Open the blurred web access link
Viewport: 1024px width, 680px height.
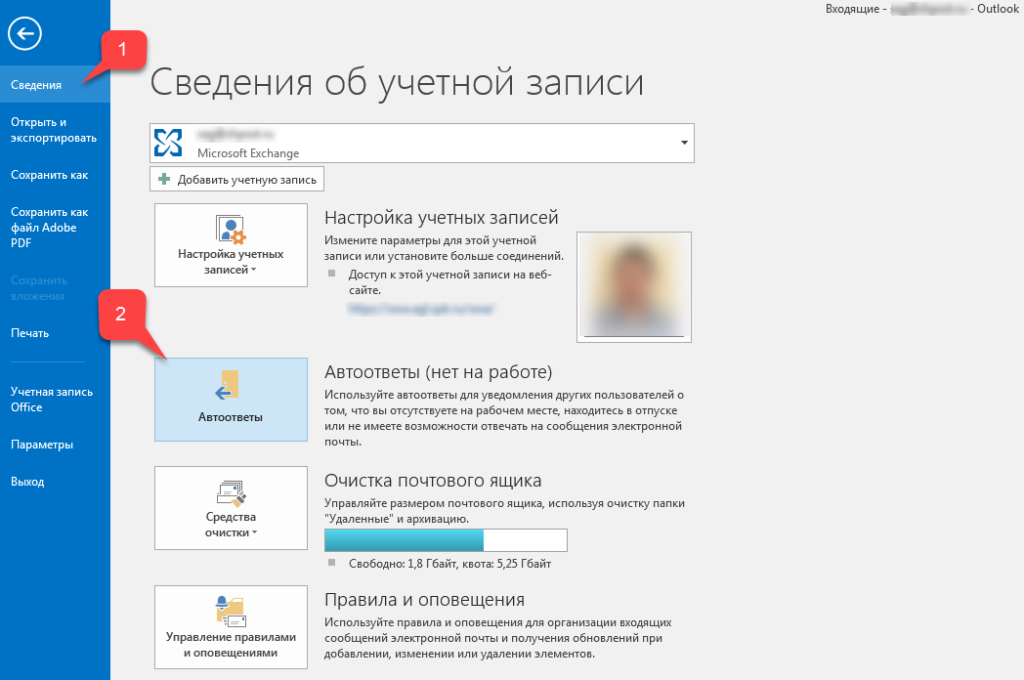421,308
